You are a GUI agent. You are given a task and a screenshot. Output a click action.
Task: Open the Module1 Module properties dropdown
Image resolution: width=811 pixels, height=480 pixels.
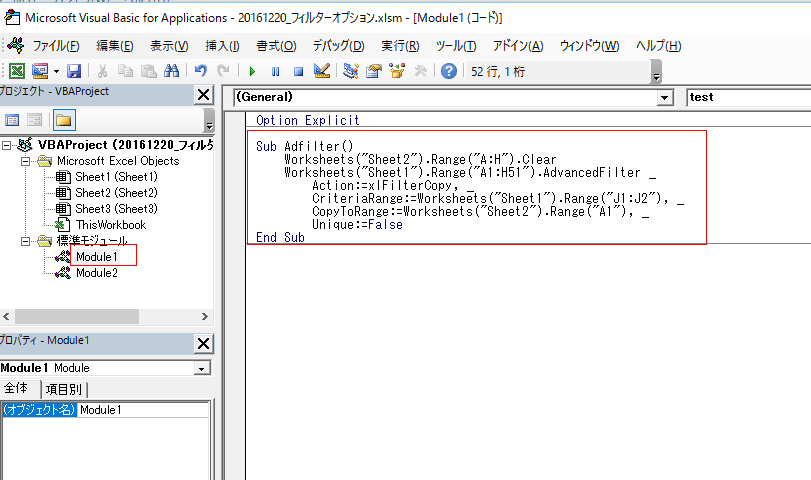click(x=203, y=368)
